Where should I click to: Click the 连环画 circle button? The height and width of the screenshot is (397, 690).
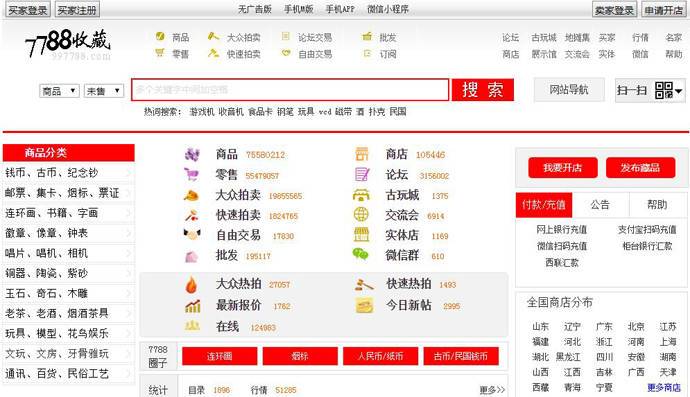coord(220,356)
